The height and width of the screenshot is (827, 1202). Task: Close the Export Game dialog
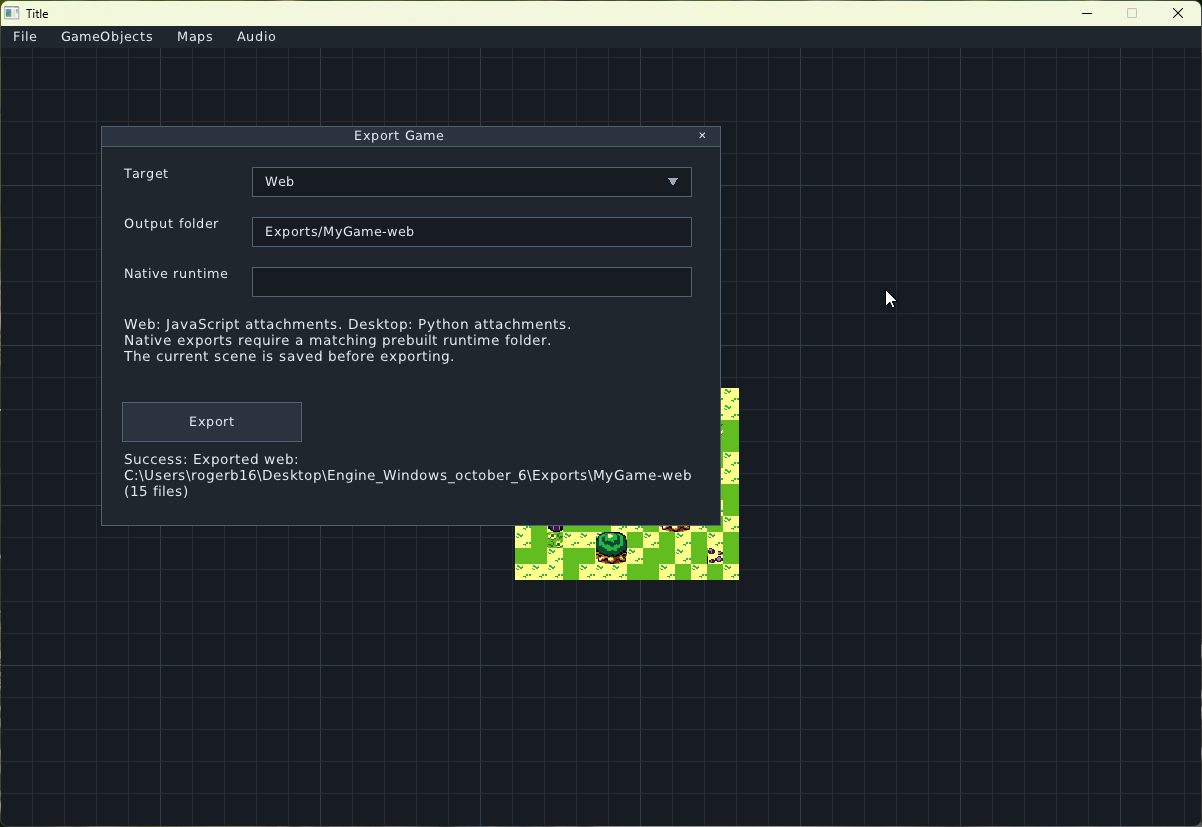tap(702, 136)
